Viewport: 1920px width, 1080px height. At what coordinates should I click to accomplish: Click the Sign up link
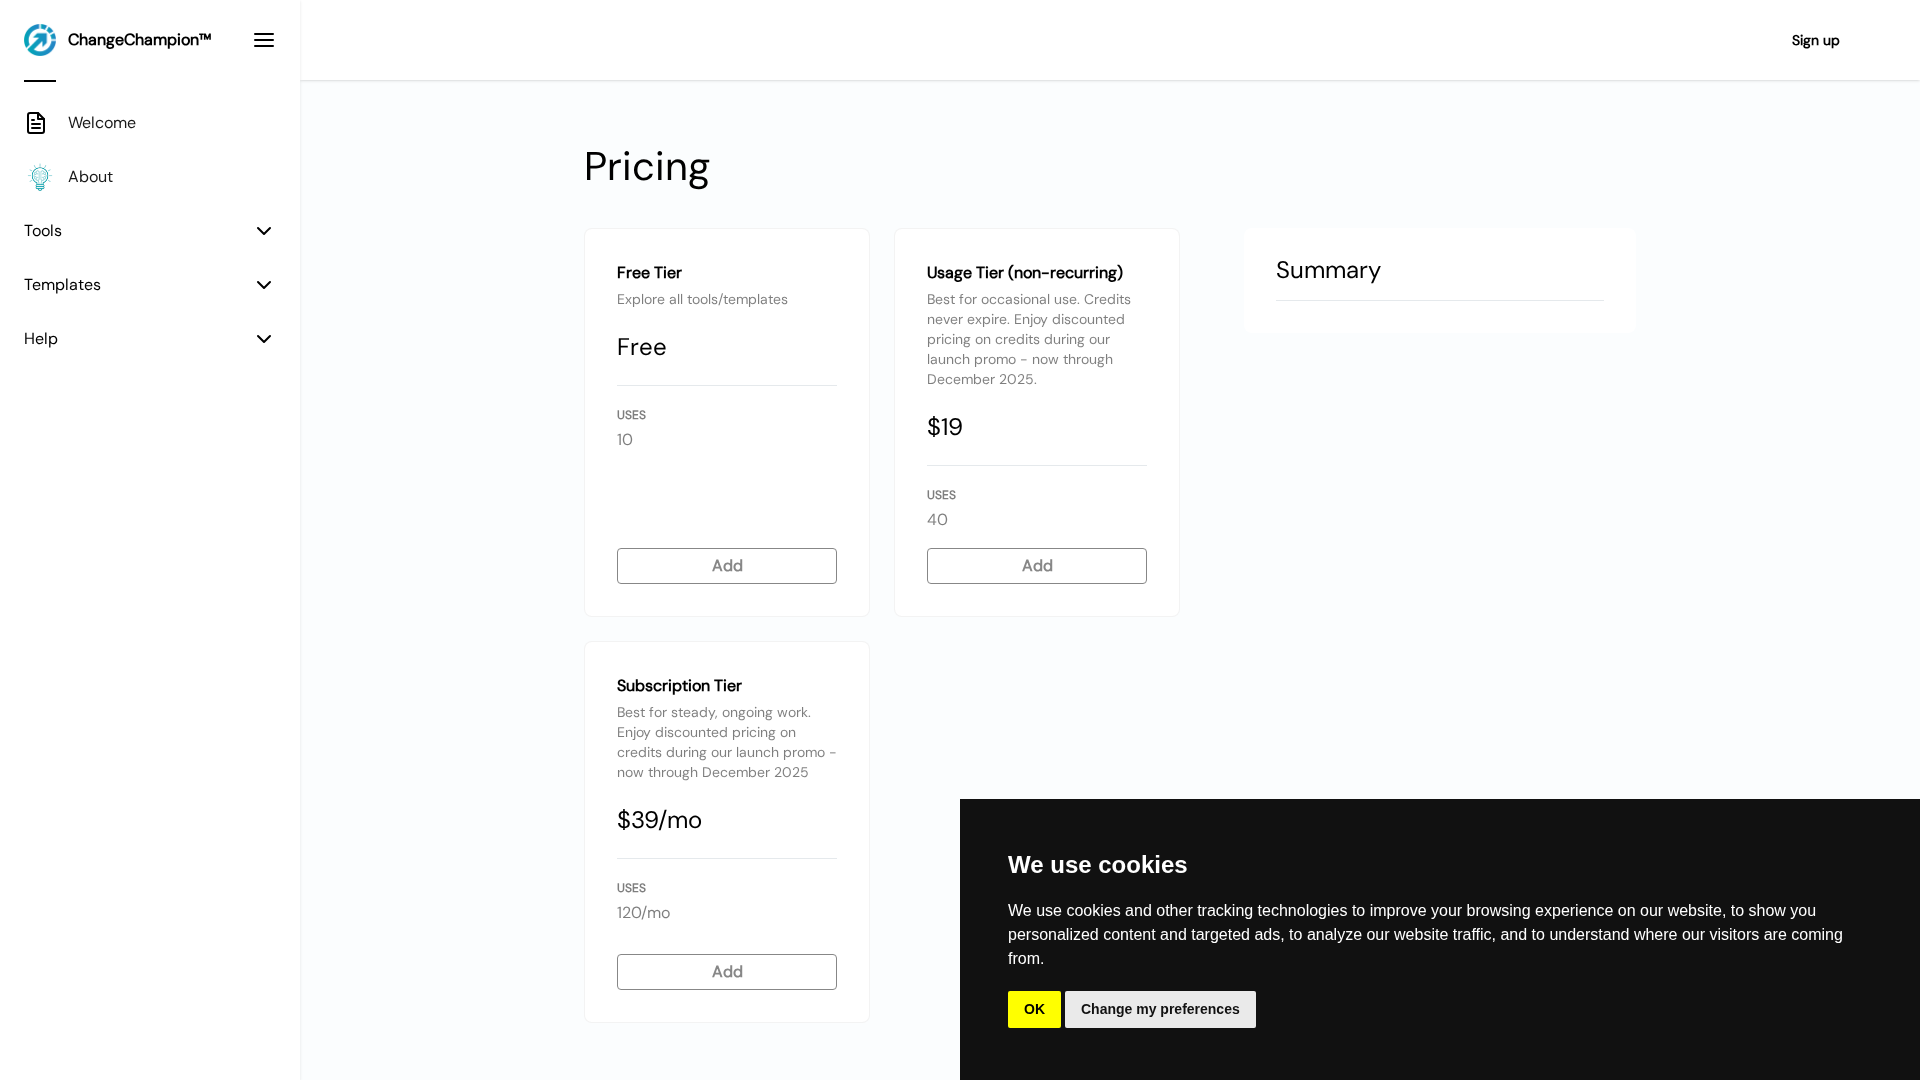(1815, 41)
